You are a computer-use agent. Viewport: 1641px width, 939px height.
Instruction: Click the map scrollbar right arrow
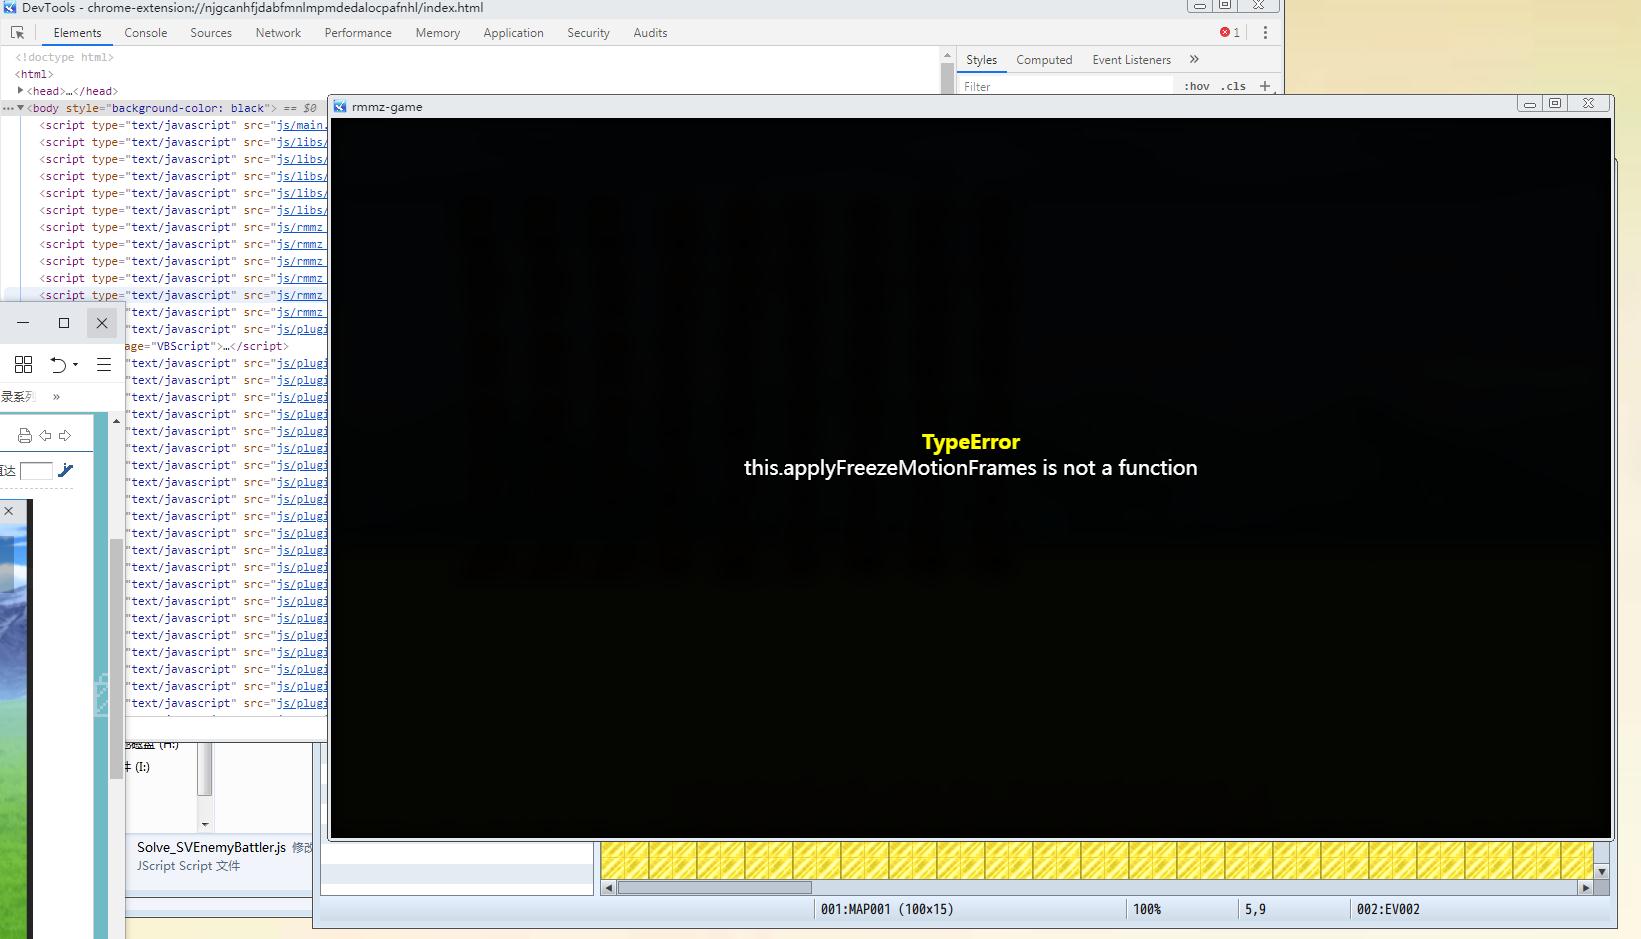pos(1585,887)
